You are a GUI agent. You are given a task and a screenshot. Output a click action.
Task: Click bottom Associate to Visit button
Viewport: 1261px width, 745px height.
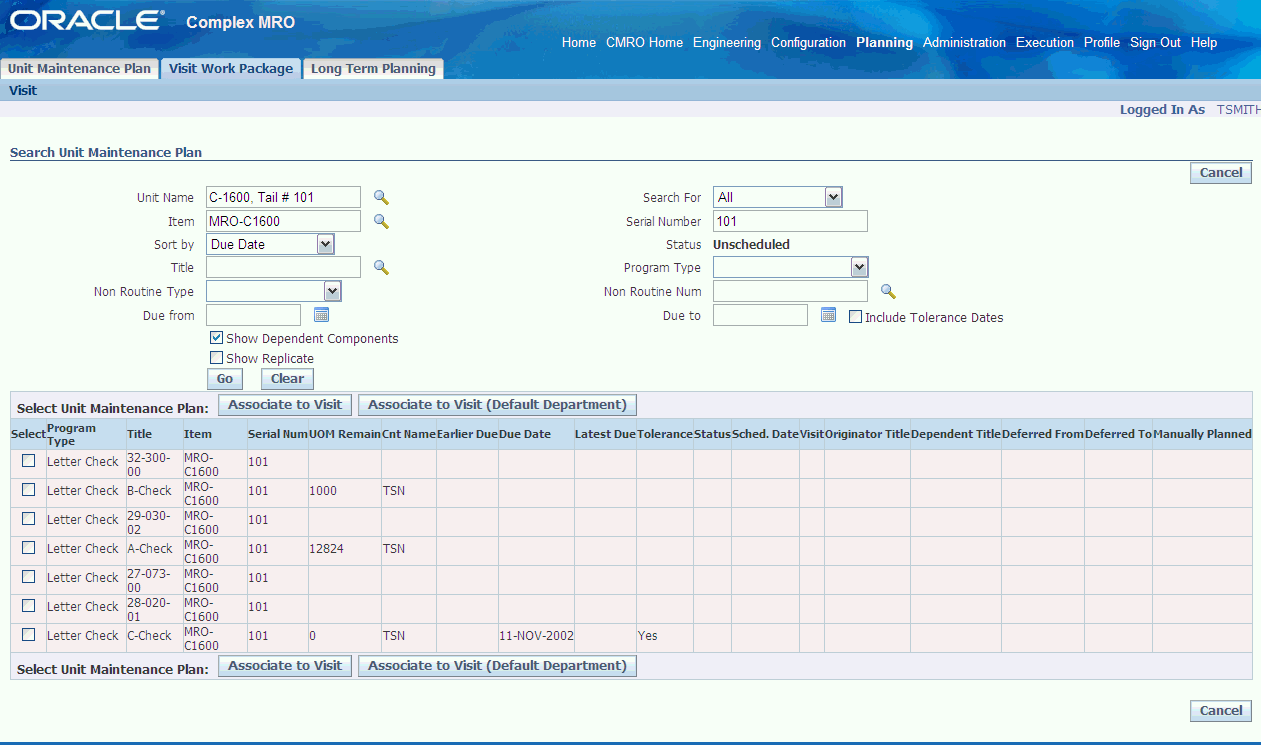[285, 666]
